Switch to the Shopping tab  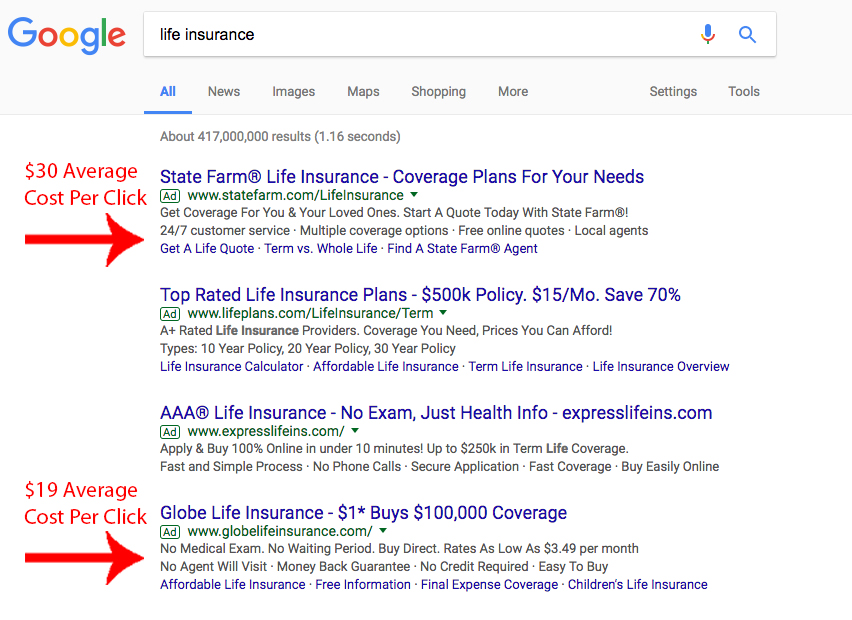[438, 91]
